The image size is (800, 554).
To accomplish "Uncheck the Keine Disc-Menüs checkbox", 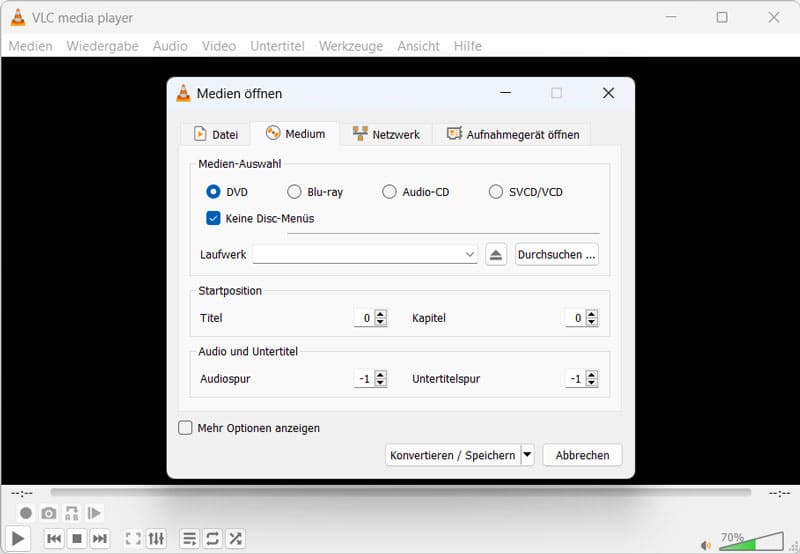I will click(213, 218).
